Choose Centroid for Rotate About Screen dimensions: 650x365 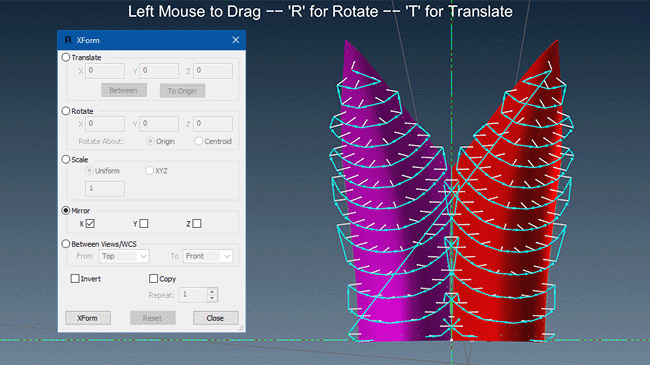click(199, 141)
